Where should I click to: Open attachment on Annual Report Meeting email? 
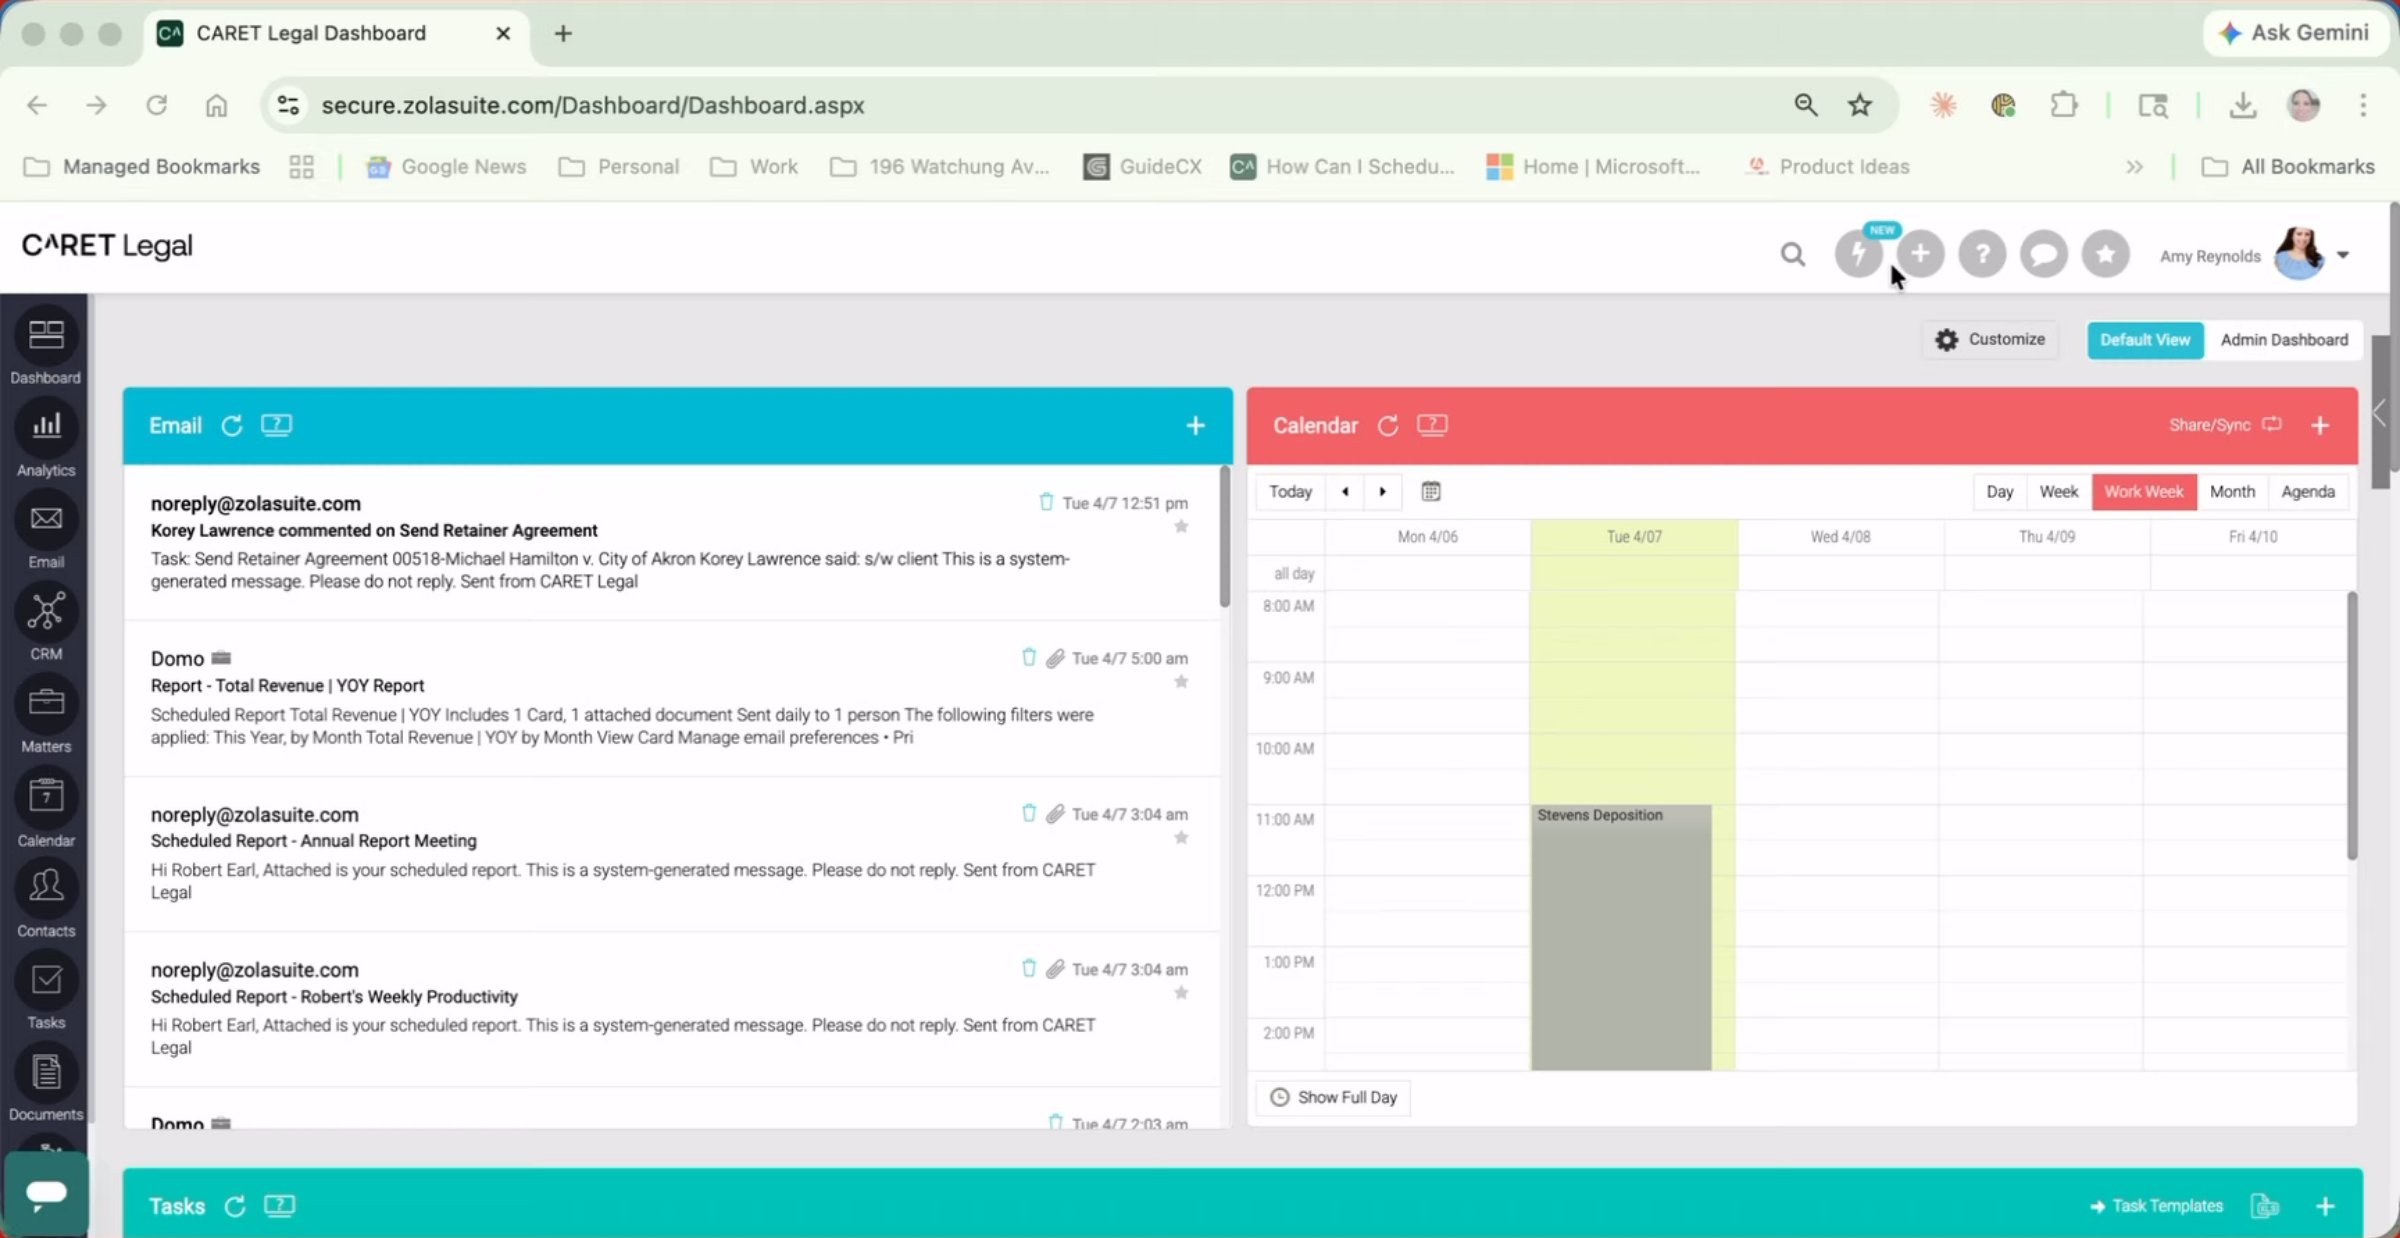point(1055,814)
